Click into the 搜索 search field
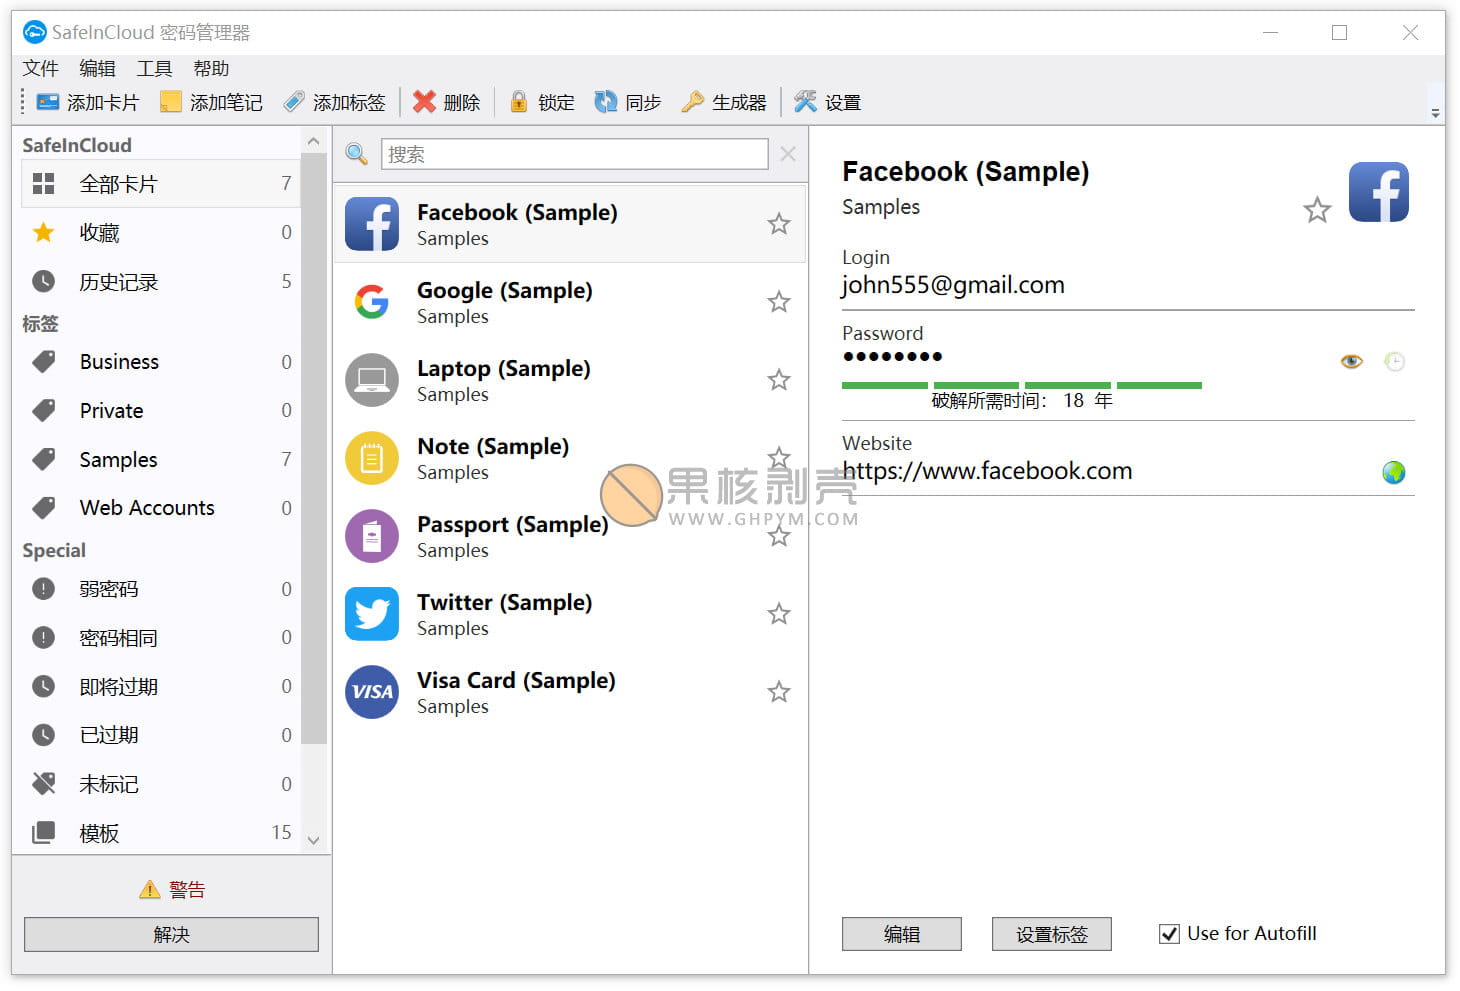Viewport: 1460px width, 991px height. click(x=575, y=154)
